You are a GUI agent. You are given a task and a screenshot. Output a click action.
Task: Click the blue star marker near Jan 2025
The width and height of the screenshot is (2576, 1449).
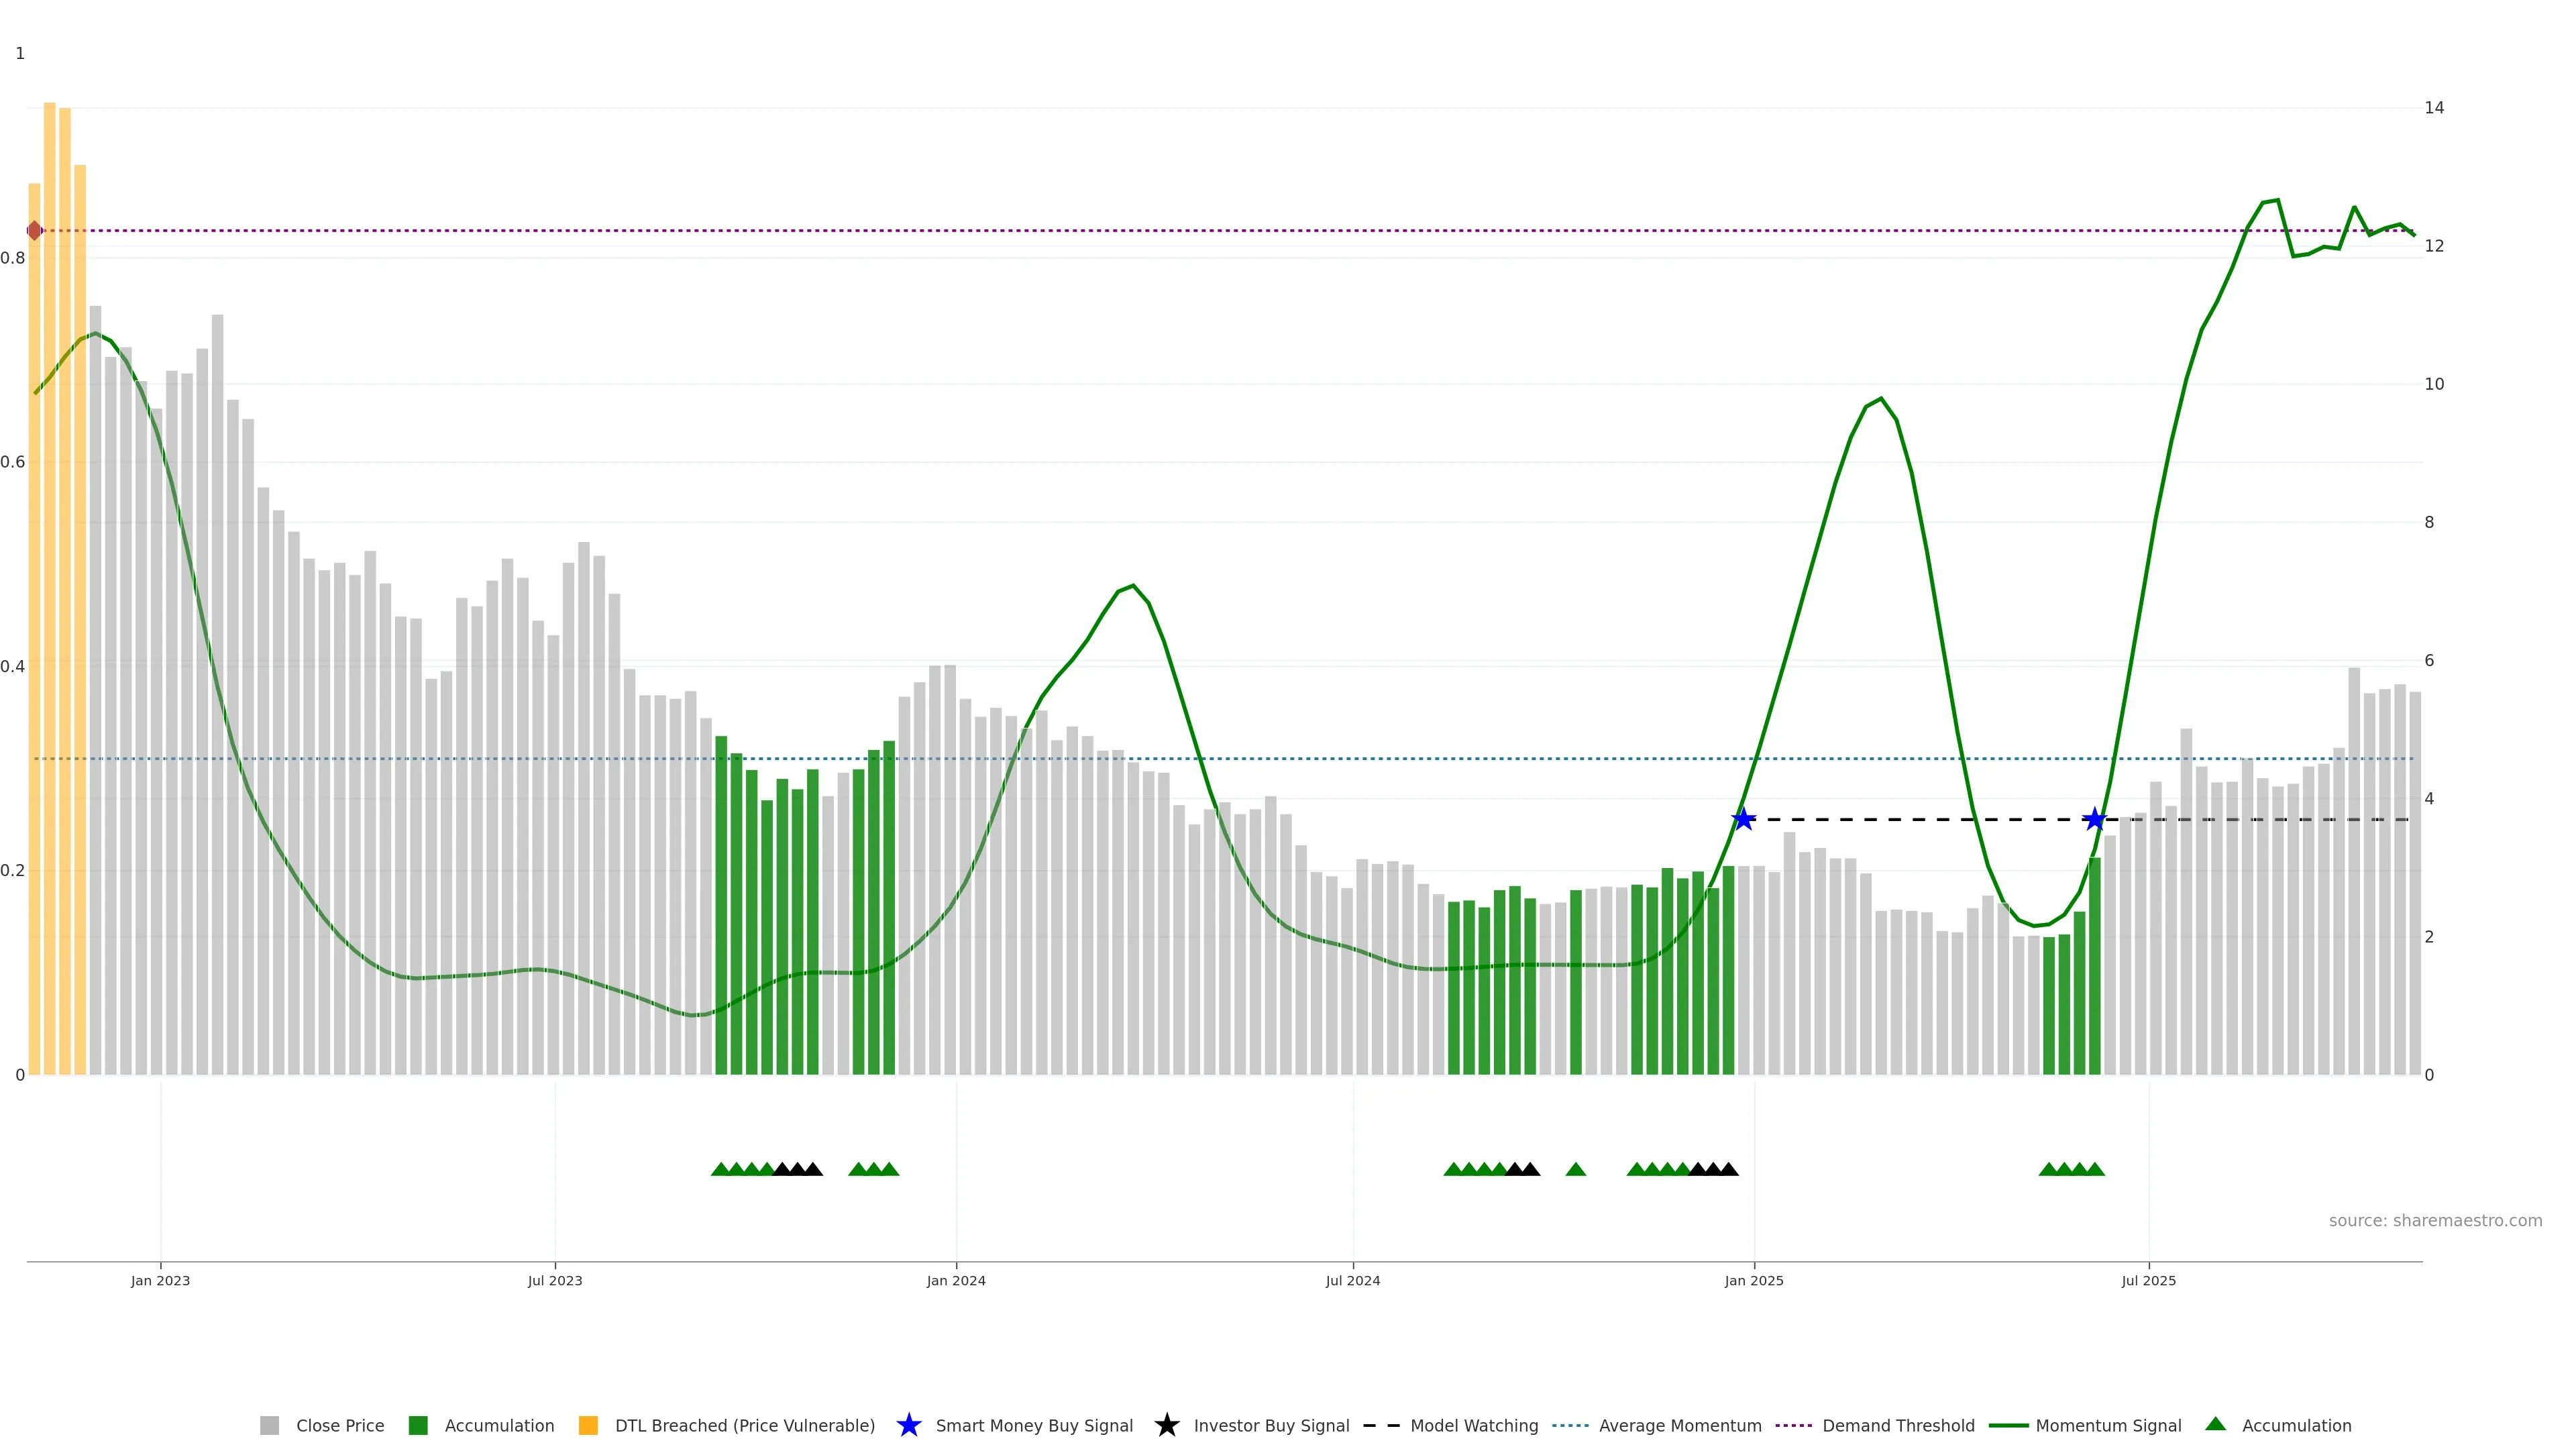[1743, 820]
